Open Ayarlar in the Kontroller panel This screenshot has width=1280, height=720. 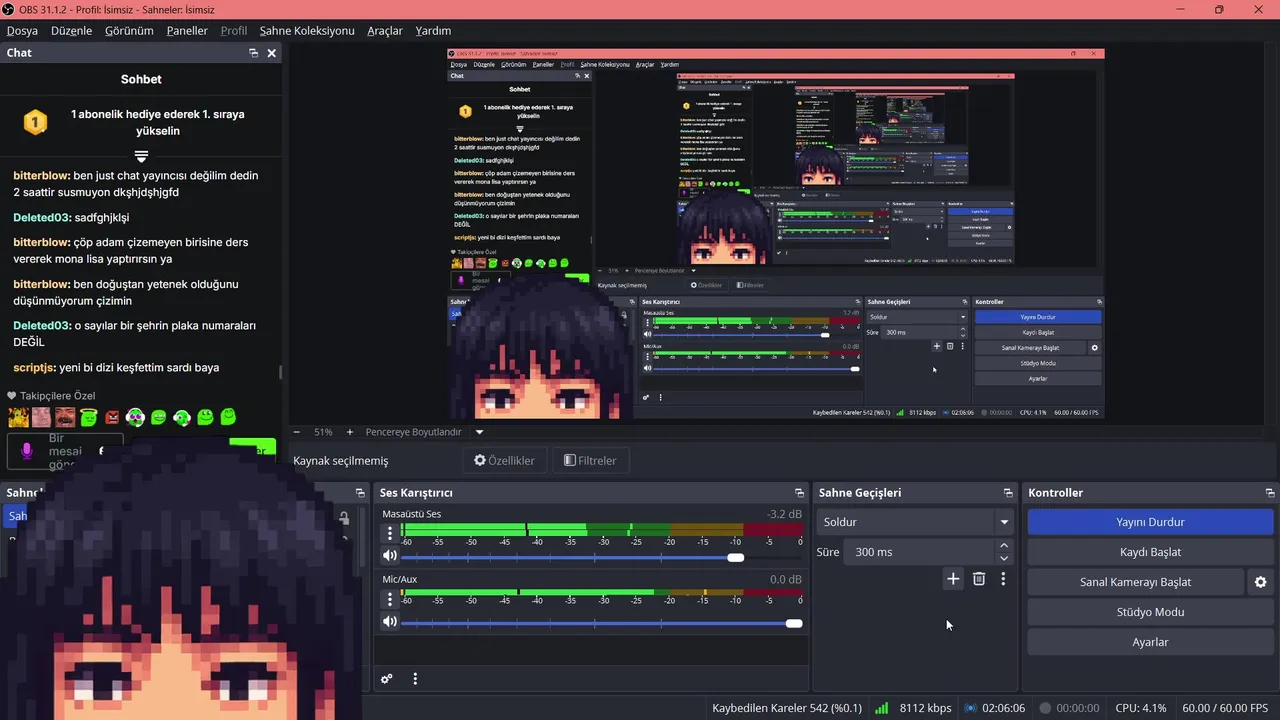coord(1150,642)
